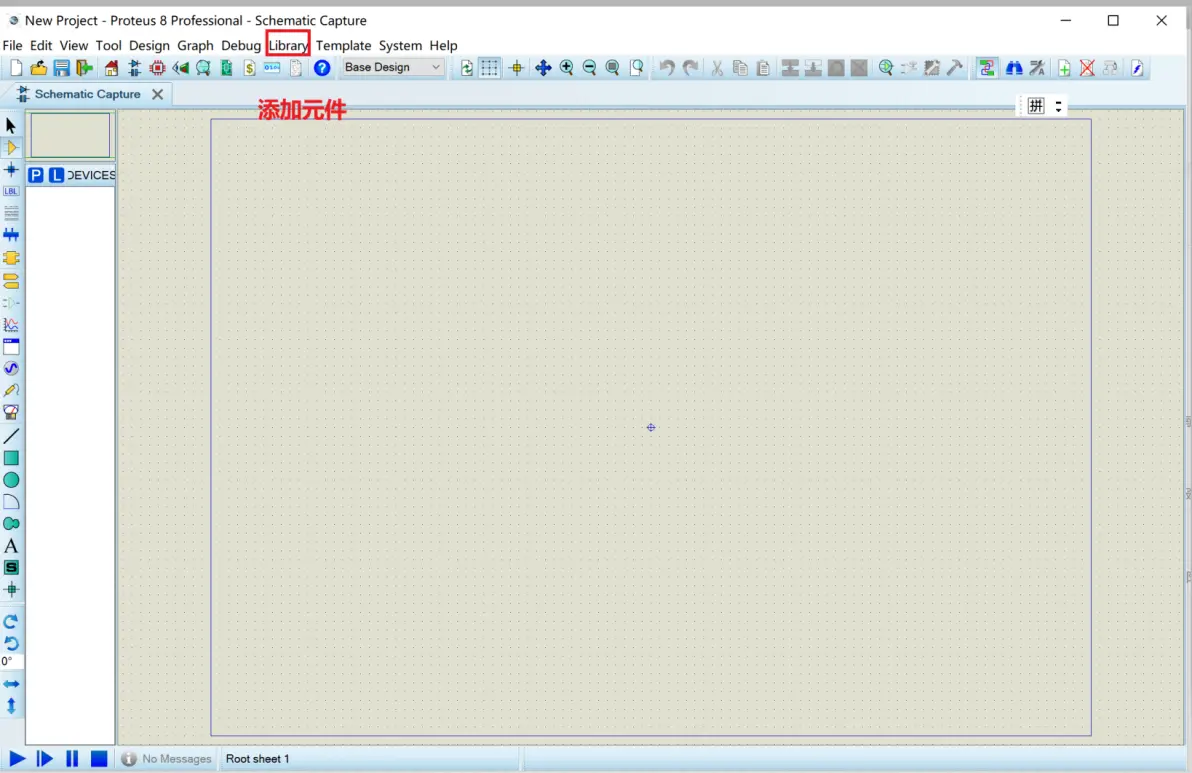Open a project with the folder icon

pyautogui.click(x=38, y=68)
